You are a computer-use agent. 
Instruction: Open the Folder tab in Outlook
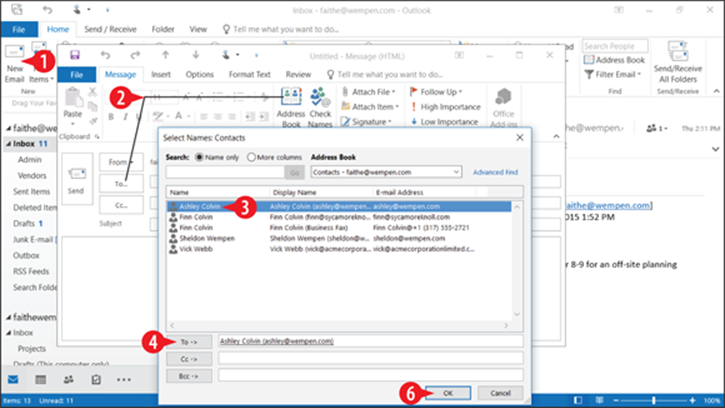(163, 29)
